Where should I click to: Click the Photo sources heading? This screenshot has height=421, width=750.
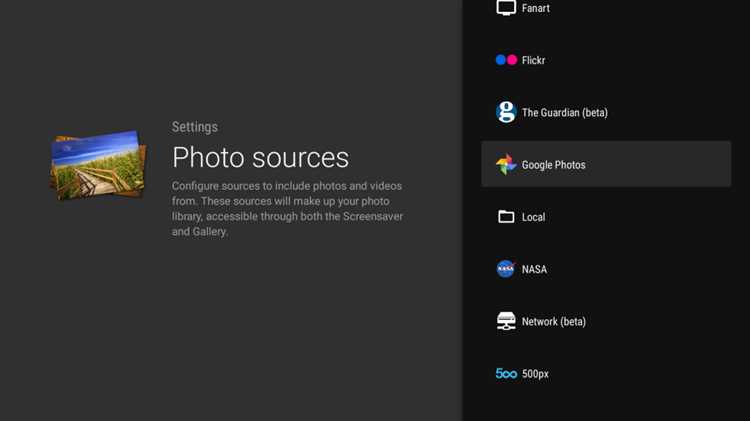260,157
